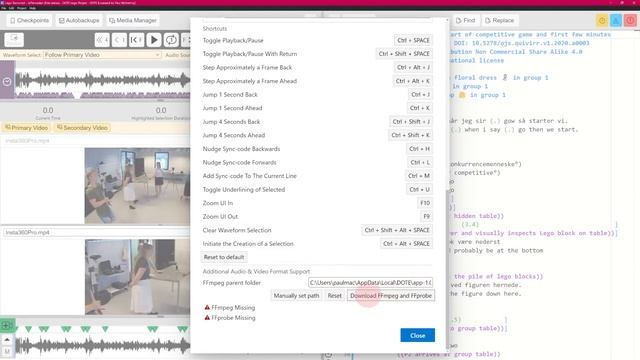Click the lower waveform track
Screen dimensions: 640x360
coord(103,346)
